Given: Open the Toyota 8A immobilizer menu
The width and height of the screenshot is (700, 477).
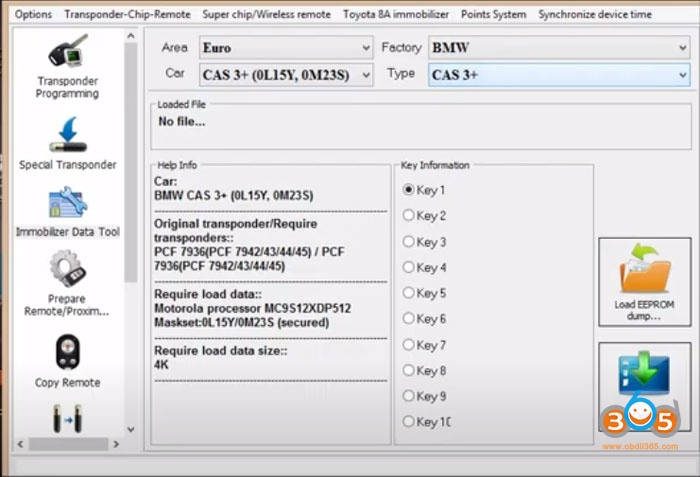Looking at the screenshot, I should pyautogui.click(x=396, y=14).
